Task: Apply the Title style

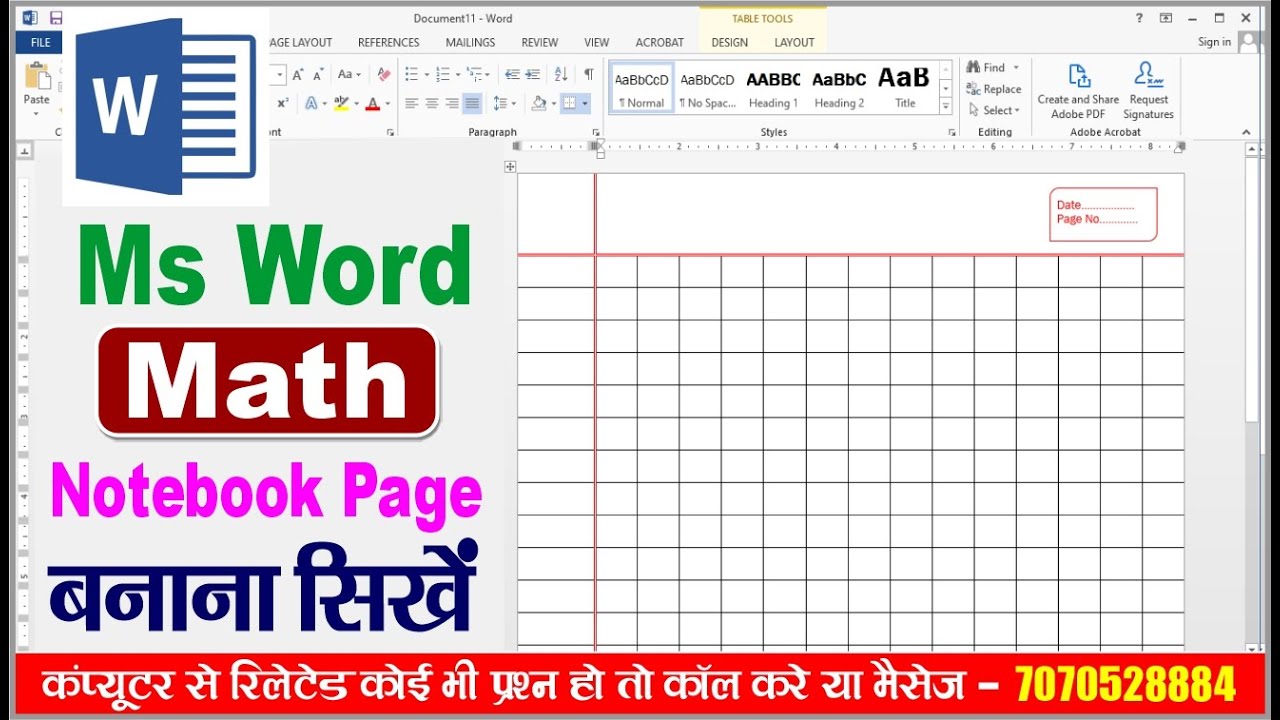Action: click(x=905, y=88)
